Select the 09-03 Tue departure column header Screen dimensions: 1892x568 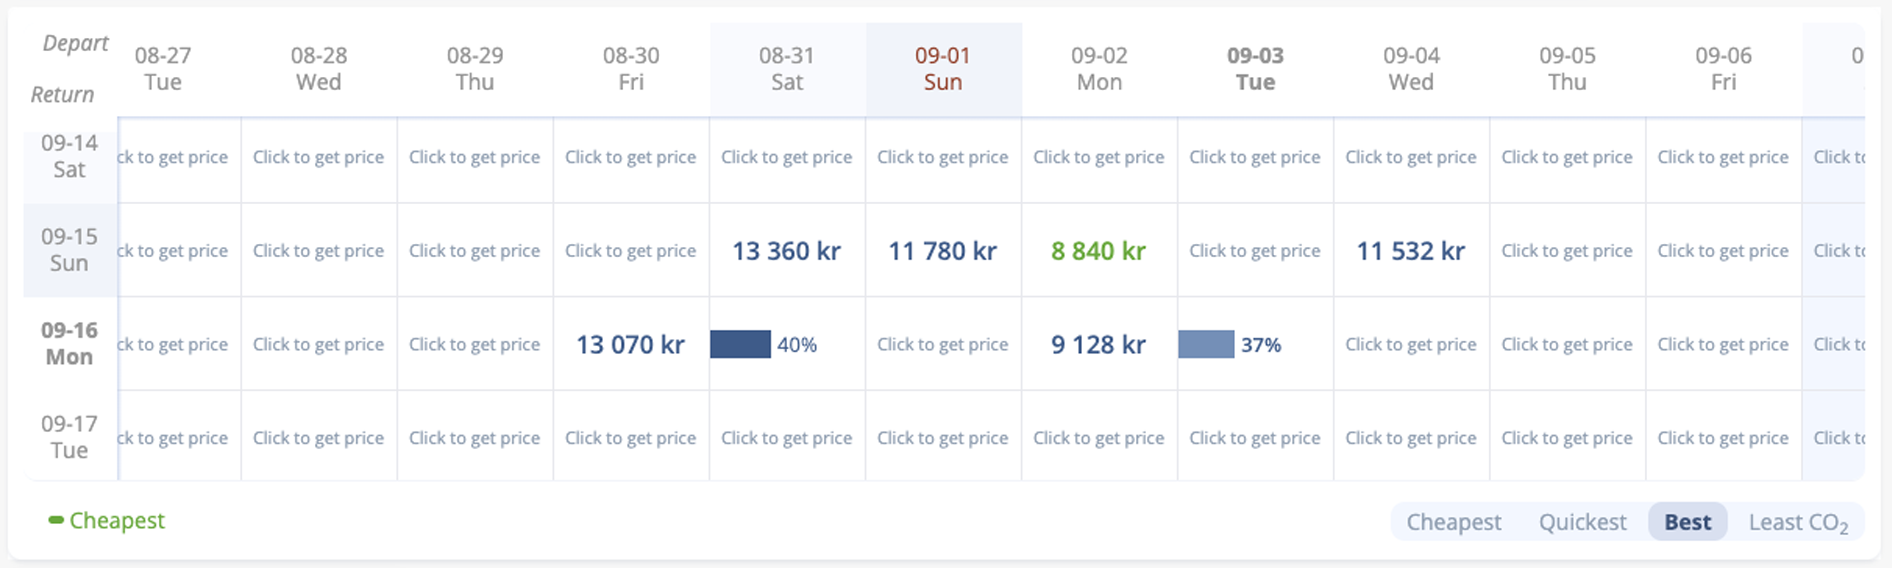pyautogui.click(x=1255, y=69)
